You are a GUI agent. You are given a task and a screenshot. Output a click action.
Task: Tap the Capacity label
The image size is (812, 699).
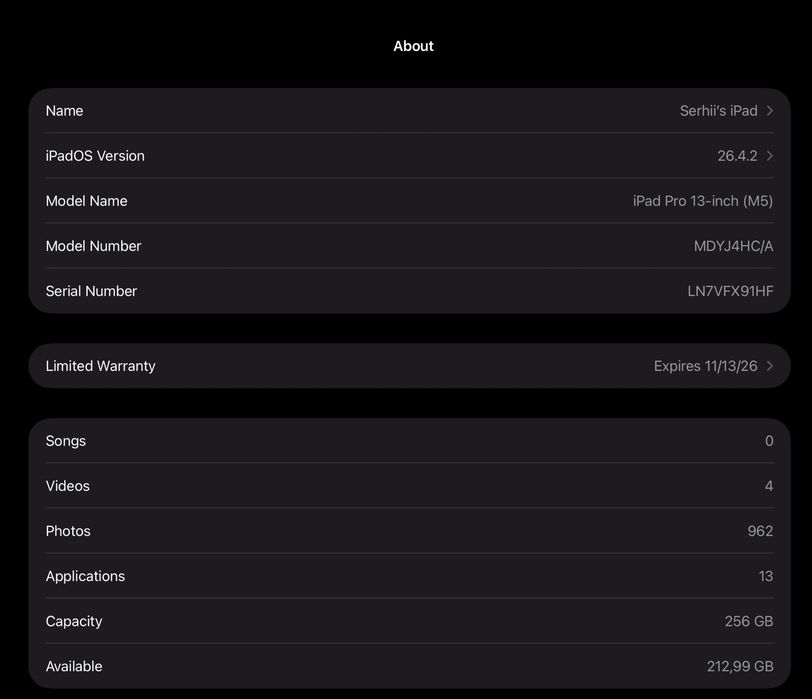(74, 621)
